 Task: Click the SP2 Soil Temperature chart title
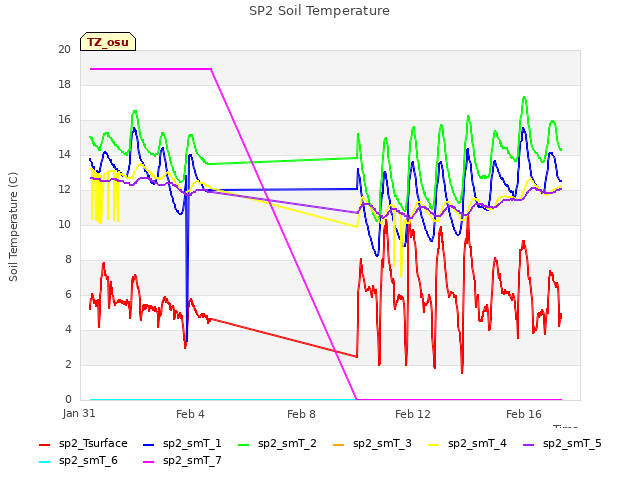(319, 11)
